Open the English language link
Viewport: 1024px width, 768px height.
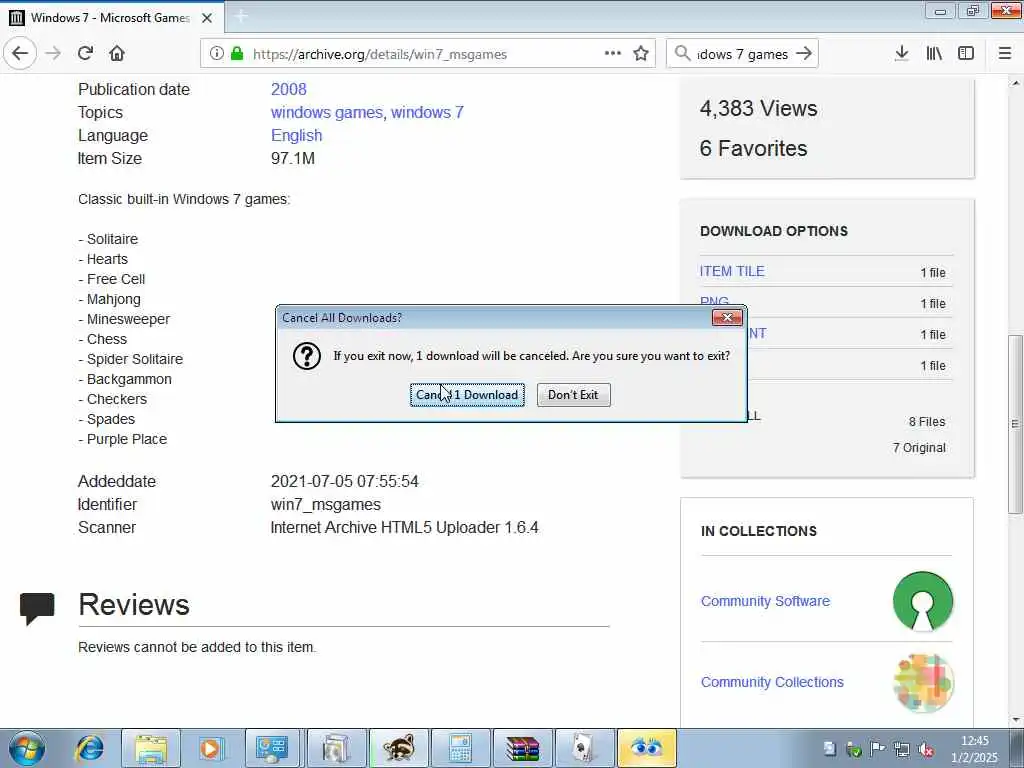tap(296, 135)
